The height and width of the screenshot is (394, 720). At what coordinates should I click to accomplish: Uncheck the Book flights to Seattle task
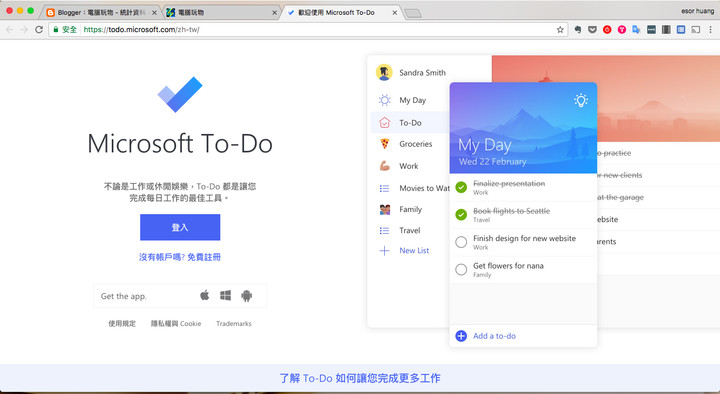click(x=461, y=214)
